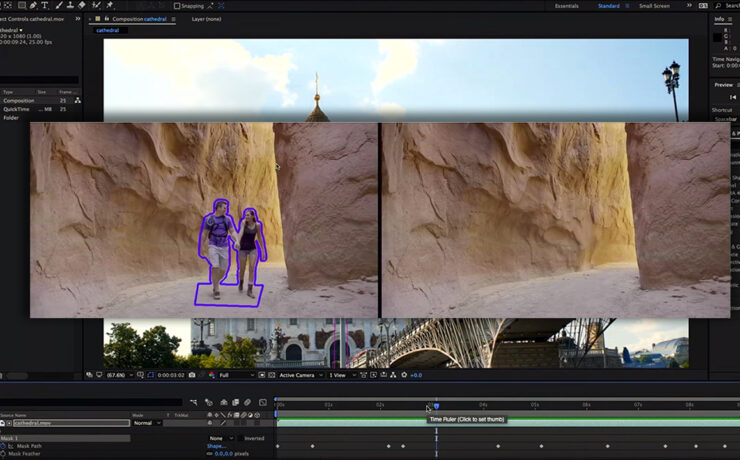Open the Info panel tab
Image resolution: width=740 pixels, height=460 pixels.
pyautogui.click(x=719, y=19)
